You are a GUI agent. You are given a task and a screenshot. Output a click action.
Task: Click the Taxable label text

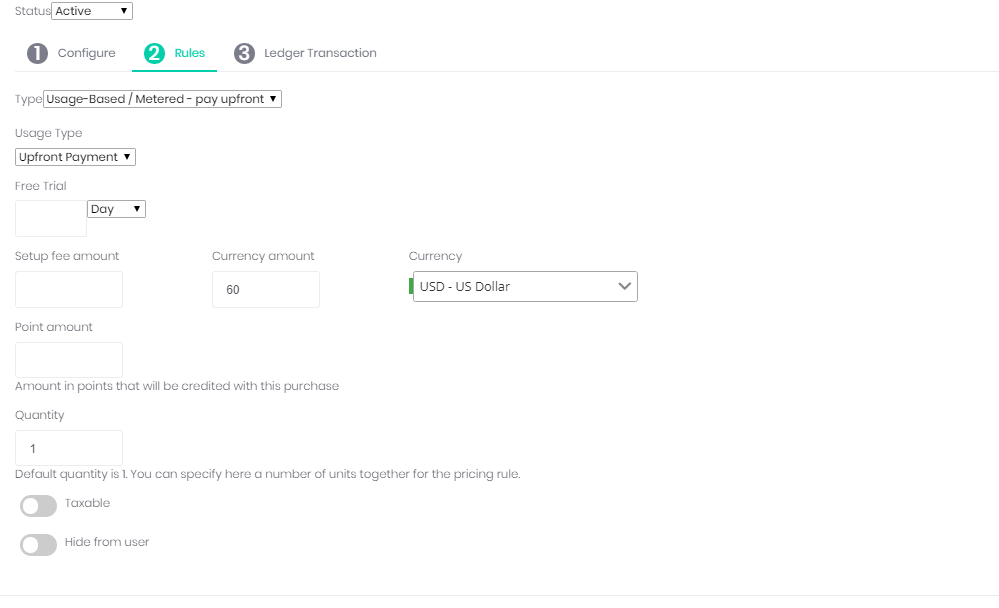pos(87,503)
